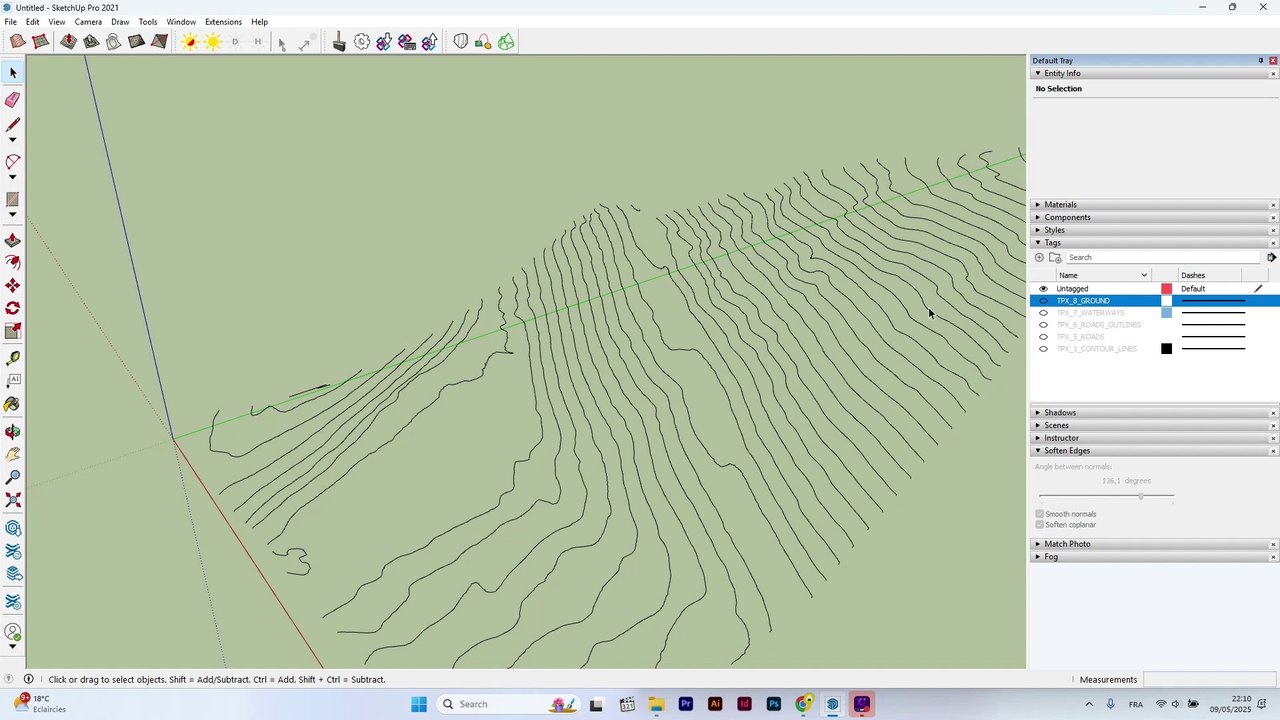Click the green wireframe solid icon
Image resolution: width=1280 pixels, height=720 pixels.
coord(506,42)
